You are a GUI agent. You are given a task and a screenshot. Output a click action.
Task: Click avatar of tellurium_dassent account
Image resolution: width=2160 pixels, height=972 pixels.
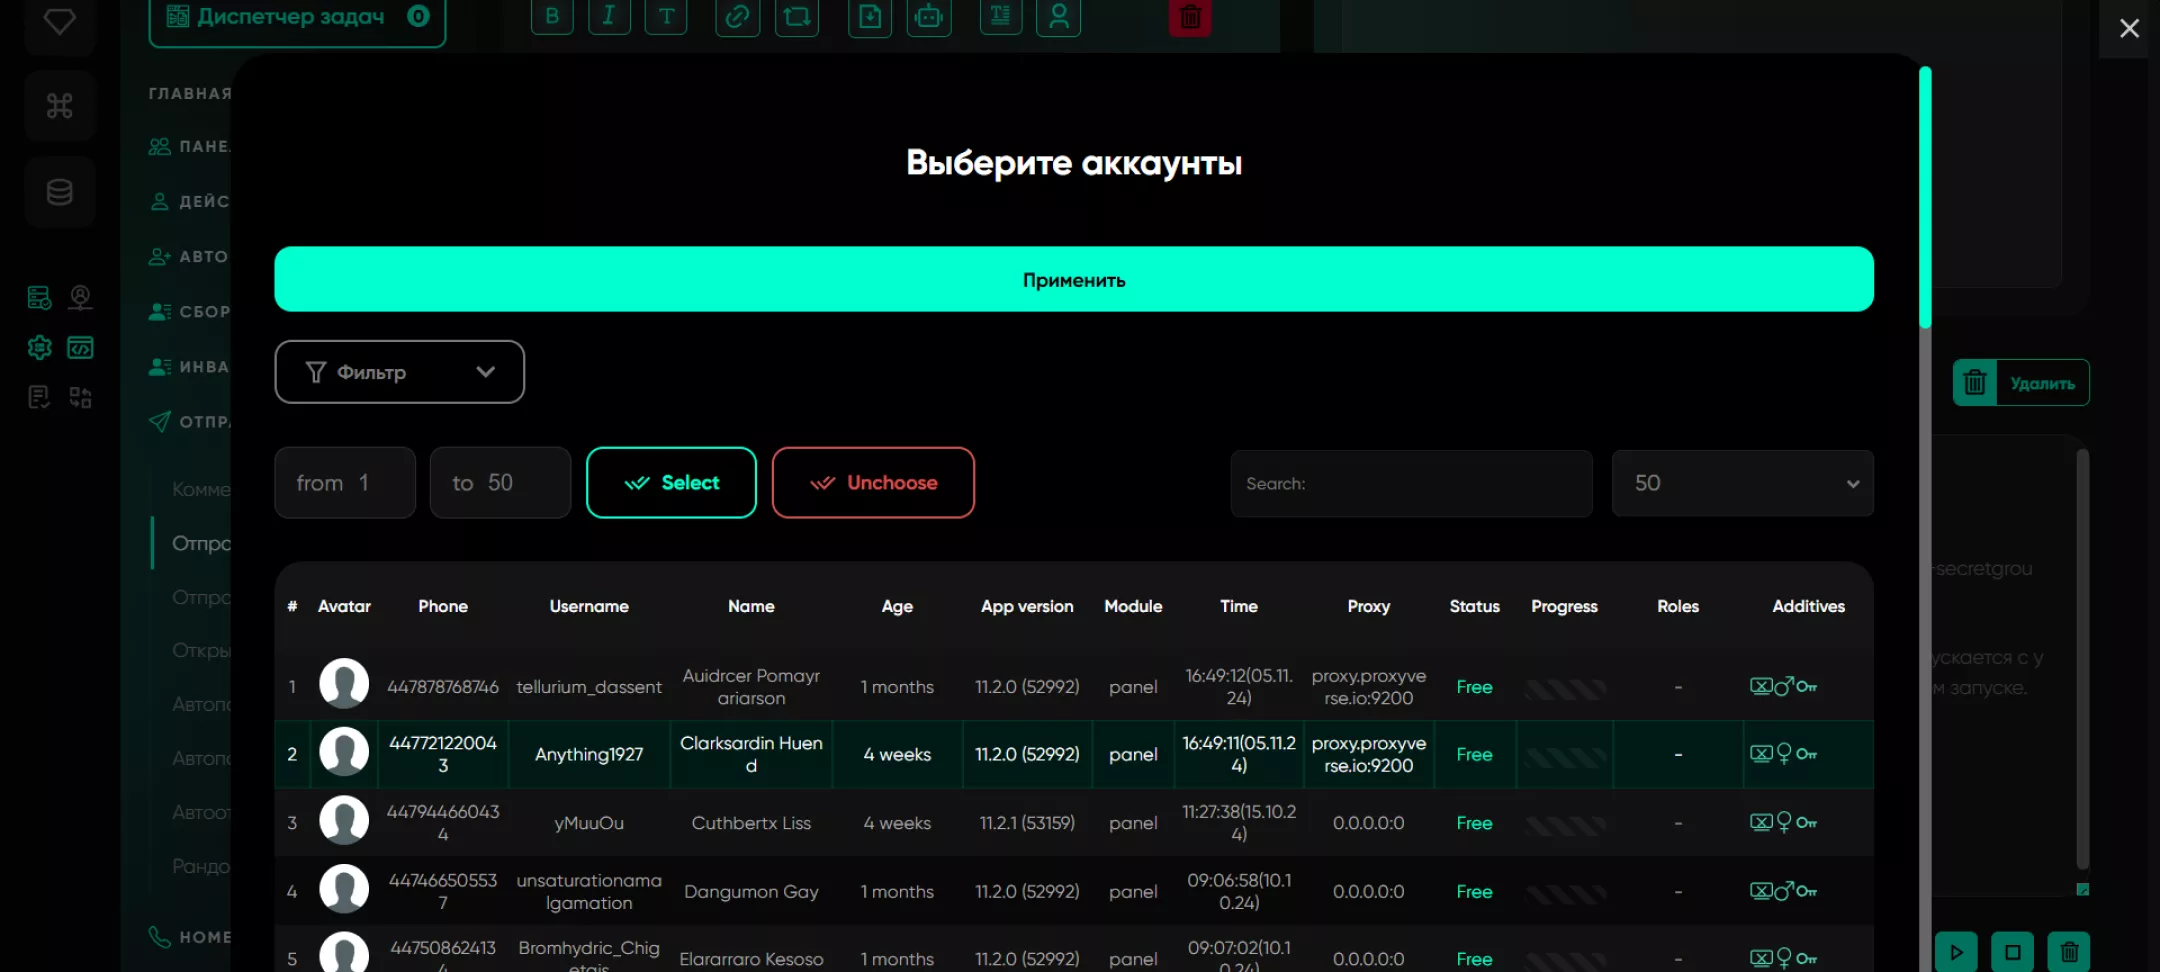pyautogui.click(x=344, y=684)
